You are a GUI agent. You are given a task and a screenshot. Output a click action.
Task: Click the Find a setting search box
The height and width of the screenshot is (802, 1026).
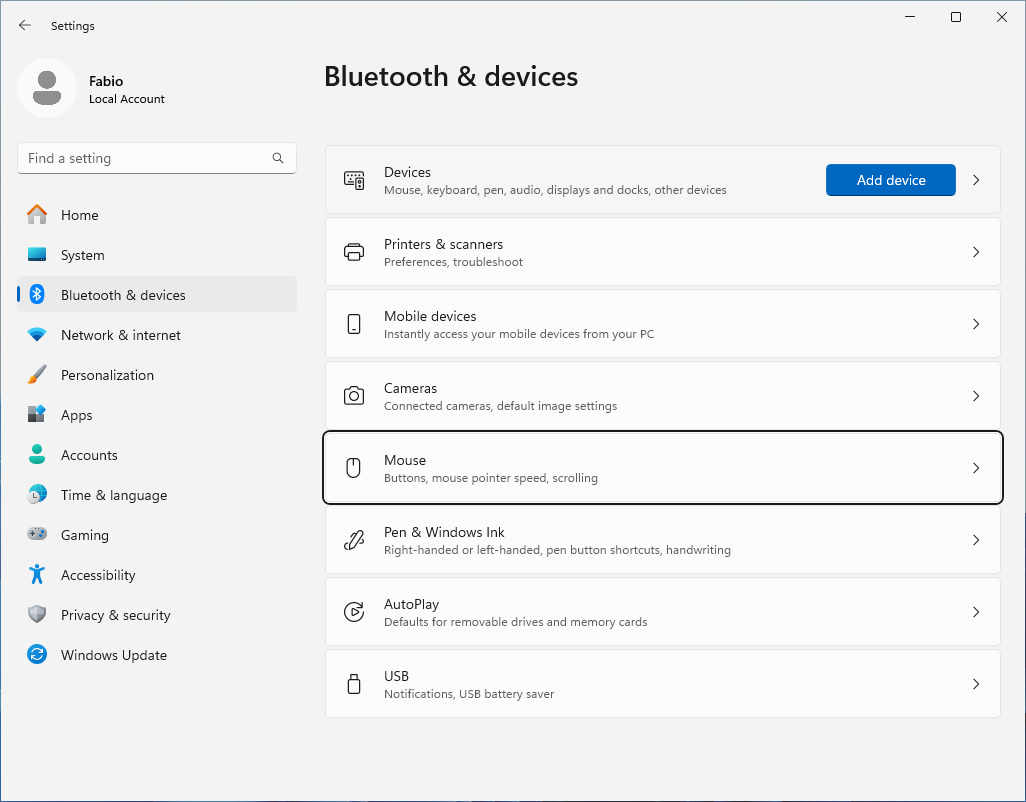pyautogui.click(x=157, y=158)
